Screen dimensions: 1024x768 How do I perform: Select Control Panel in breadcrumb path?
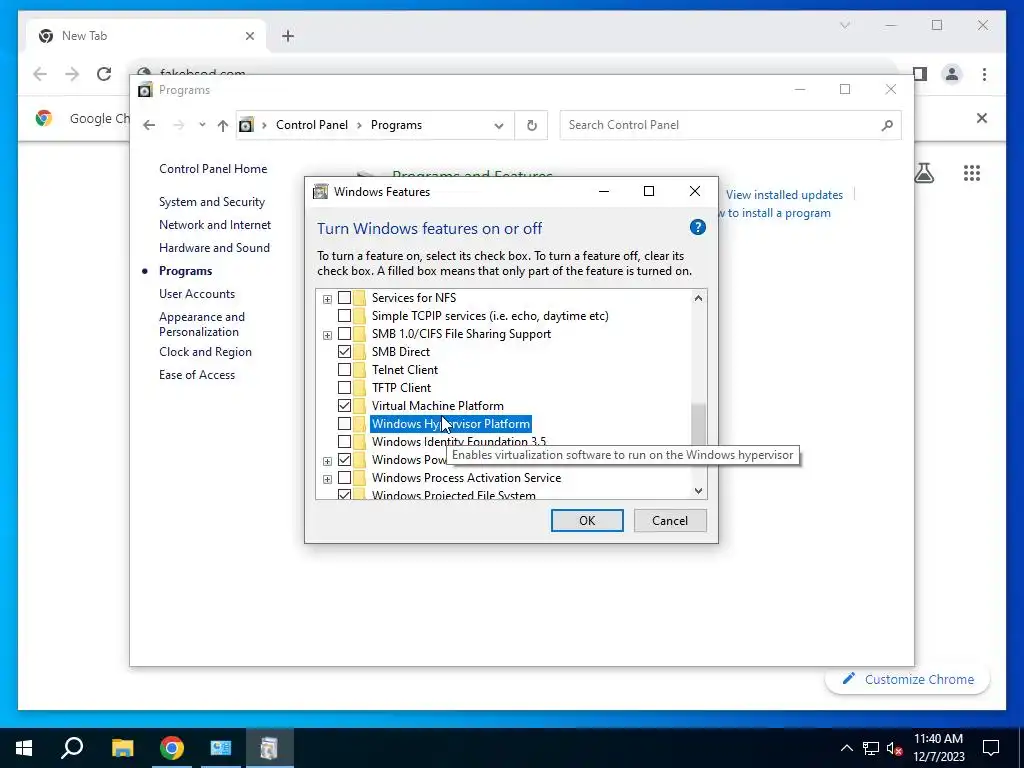312,125
